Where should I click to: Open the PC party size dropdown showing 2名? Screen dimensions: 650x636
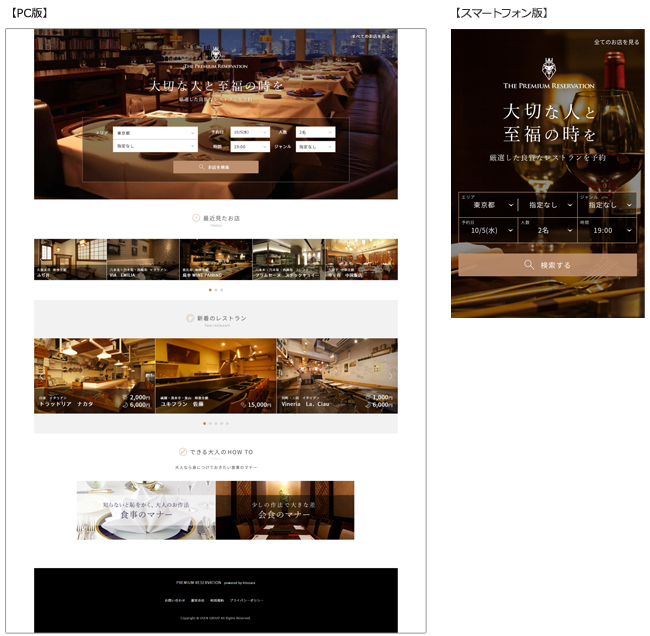point(315,132)
